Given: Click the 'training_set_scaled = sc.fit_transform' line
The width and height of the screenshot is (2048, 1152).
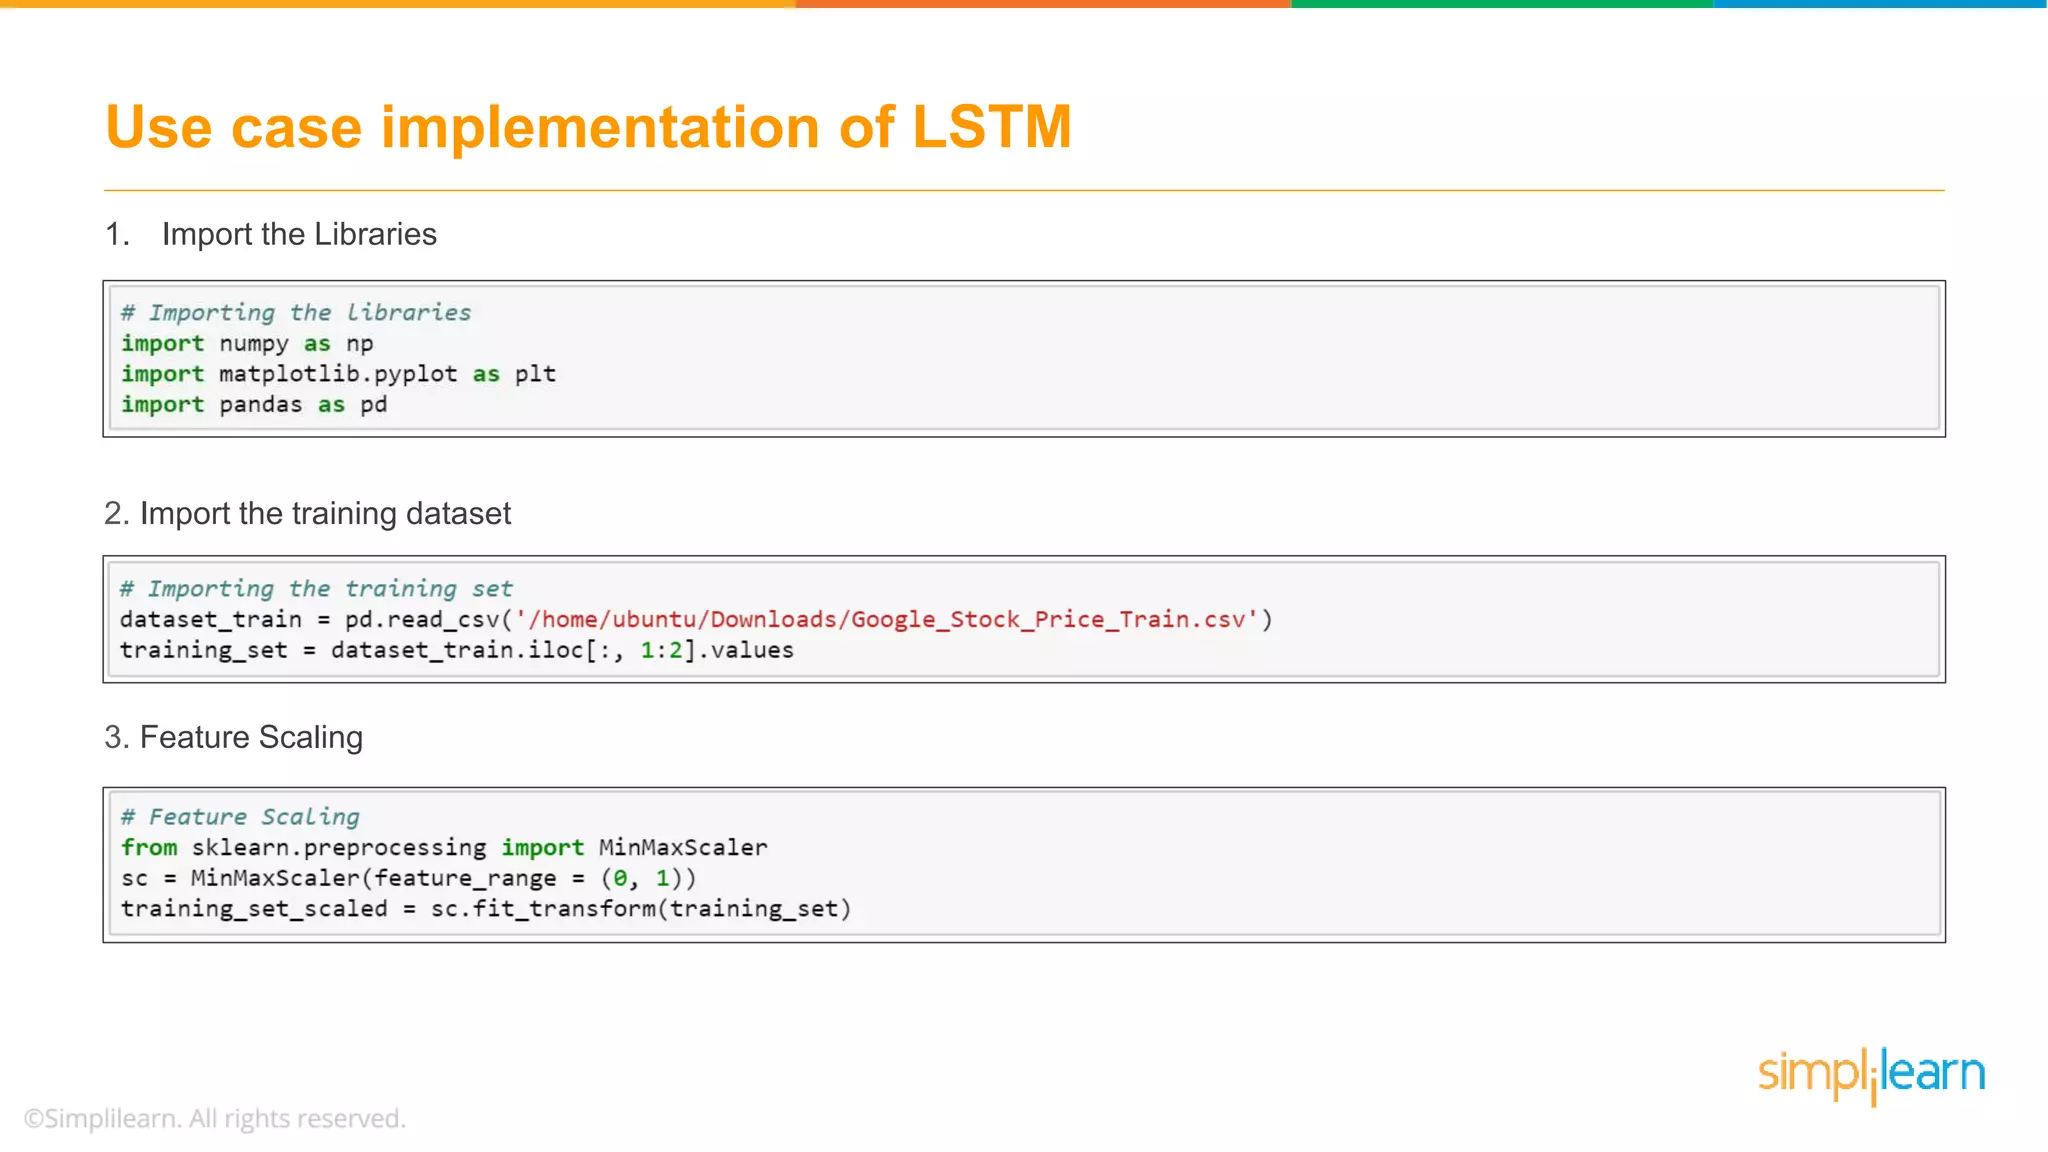Looking at the screenshot, I should (486, 909).
